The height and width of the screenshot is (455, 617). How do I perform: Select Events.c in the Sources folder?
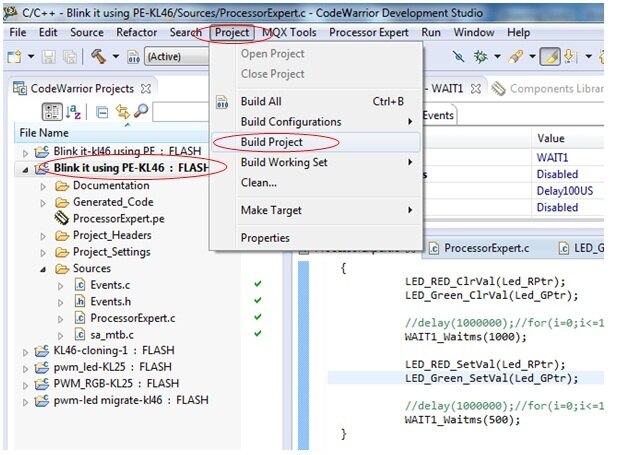point(110,285)
